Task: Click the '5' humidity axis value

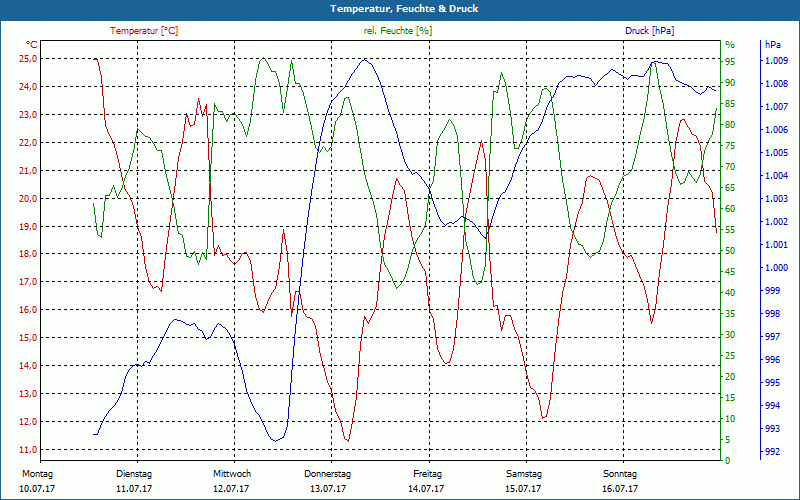Action: [x=728, y=440]
